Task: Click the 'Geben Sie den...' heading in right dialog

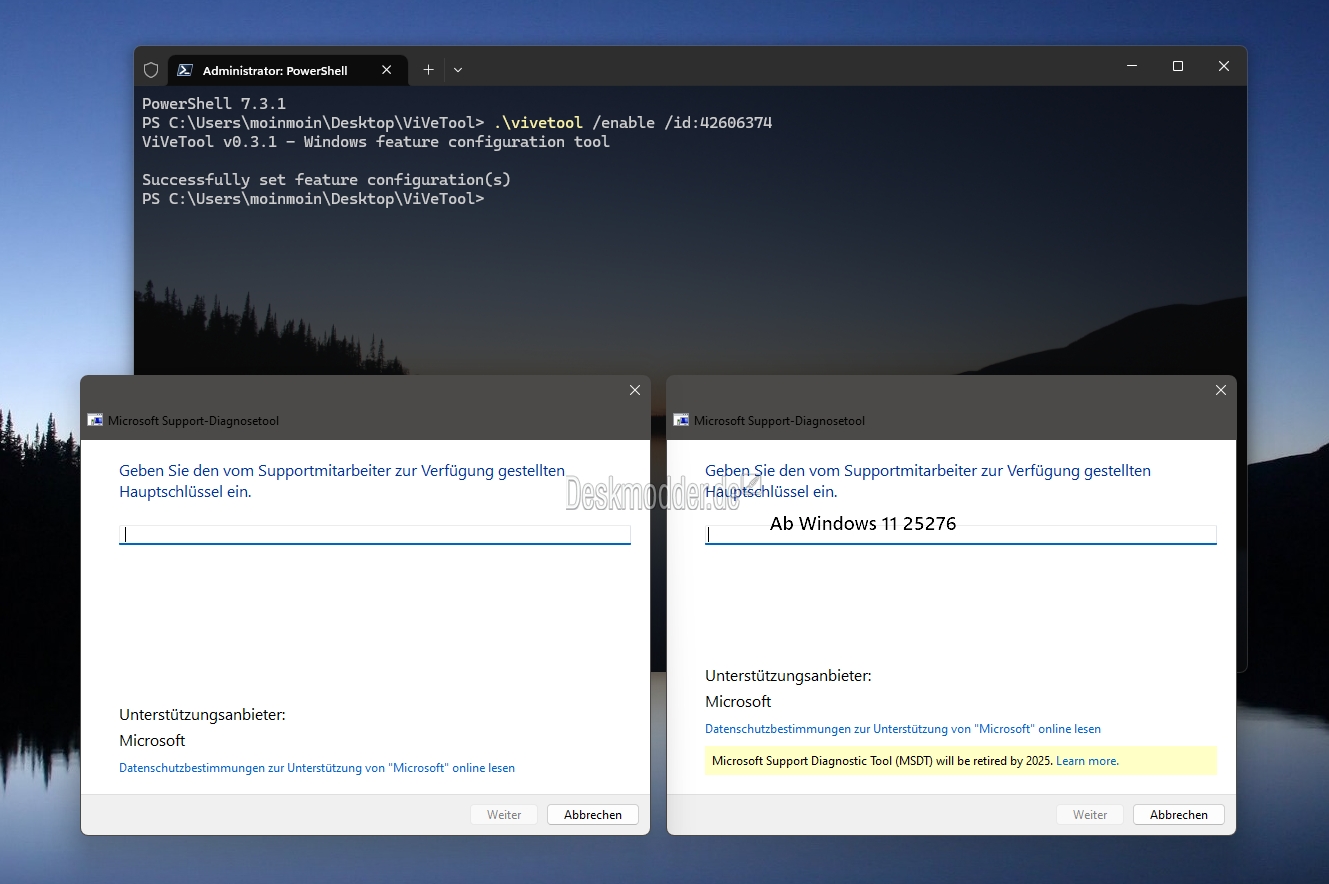Action: (928, 481)
